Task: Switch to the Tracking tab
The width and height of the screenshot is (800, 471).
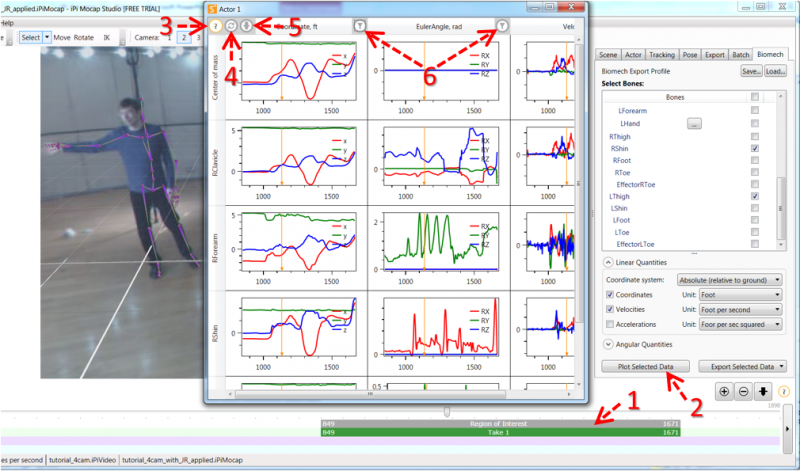Action: (x=662, y=55)
